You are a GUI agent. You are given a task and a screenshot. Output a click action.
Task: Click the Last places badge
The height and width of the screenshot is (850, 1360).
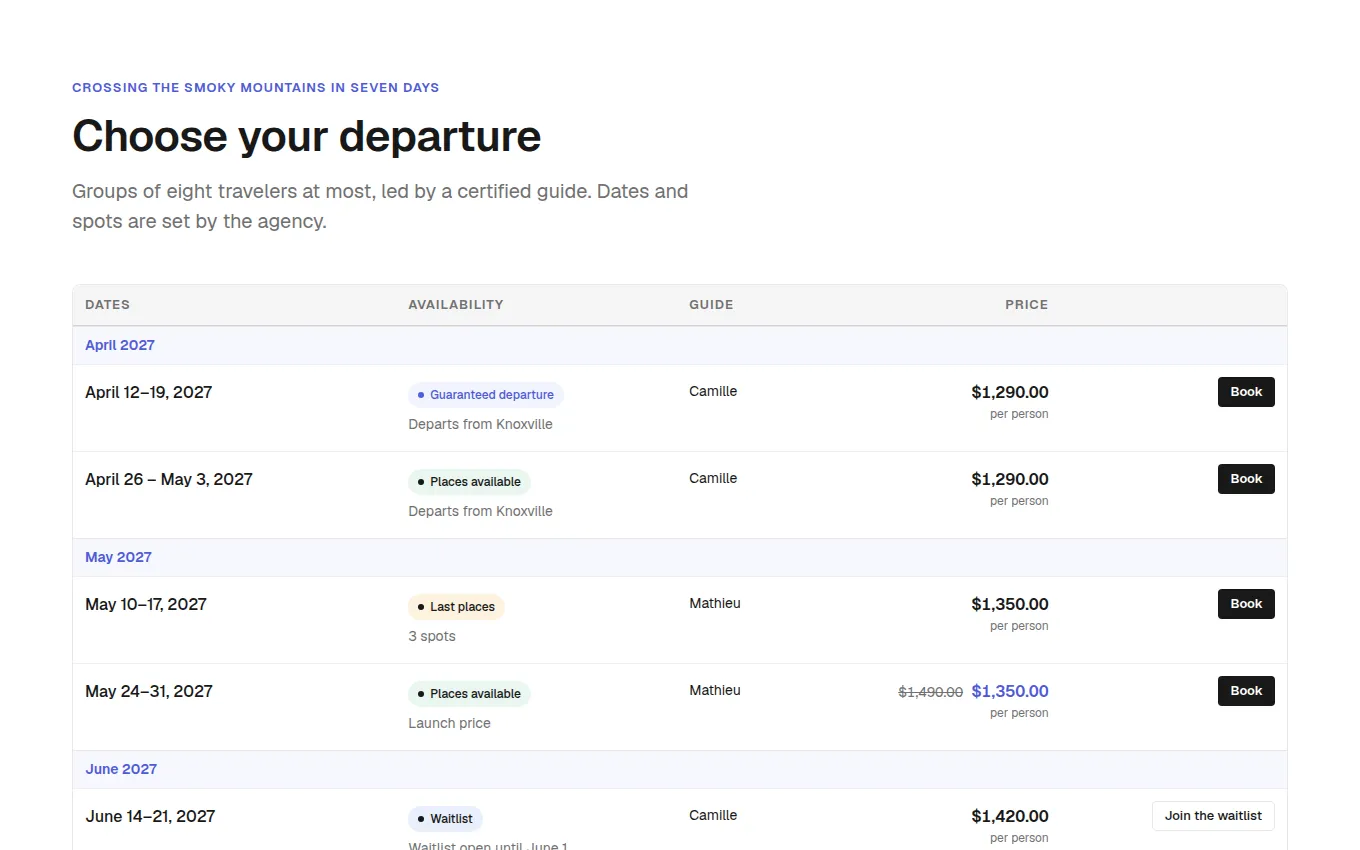[456, 607]
